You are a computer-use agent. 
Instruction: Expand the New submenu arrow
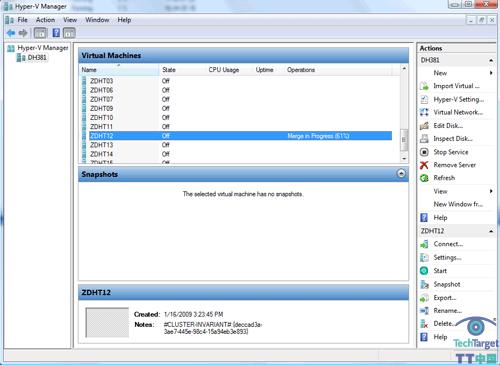point(491,73)
